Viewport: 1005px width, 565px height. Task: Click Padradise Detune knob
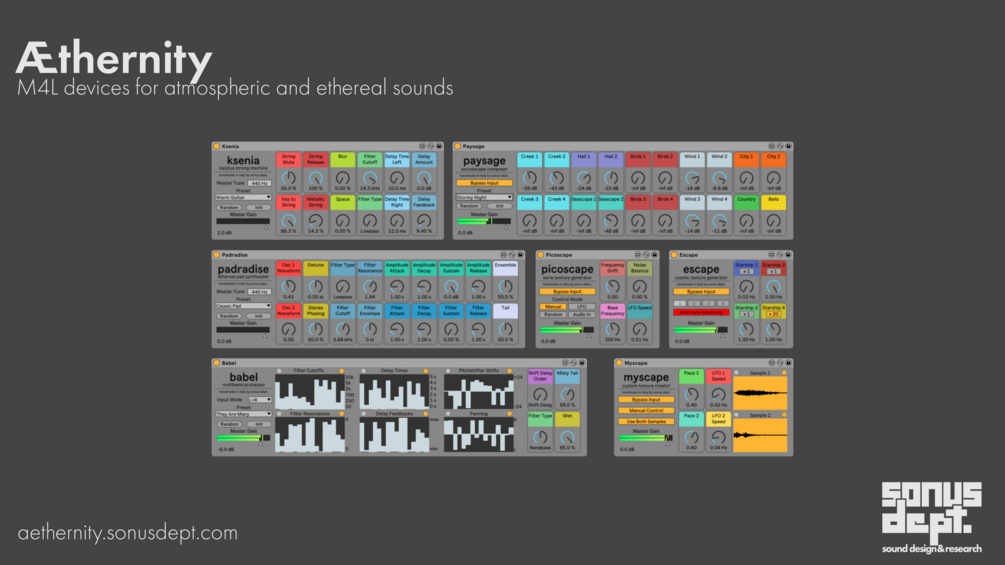click(315, 287)
